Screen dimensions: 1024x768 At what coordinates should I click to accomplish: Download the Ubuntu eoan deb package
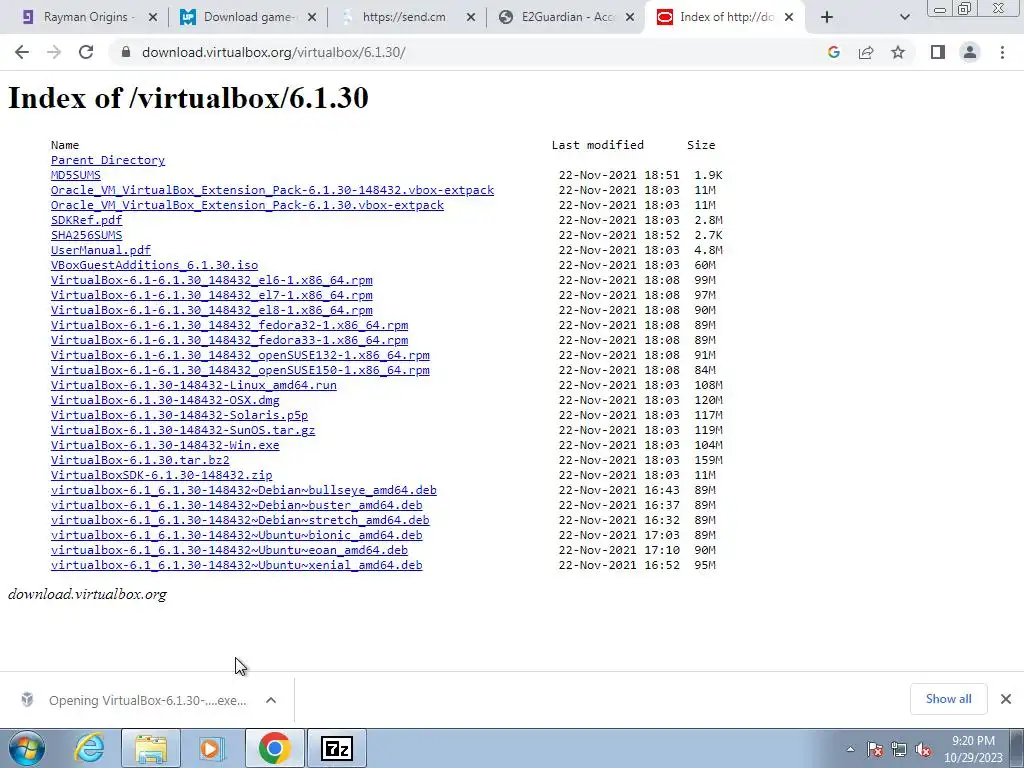click(229, 551)
